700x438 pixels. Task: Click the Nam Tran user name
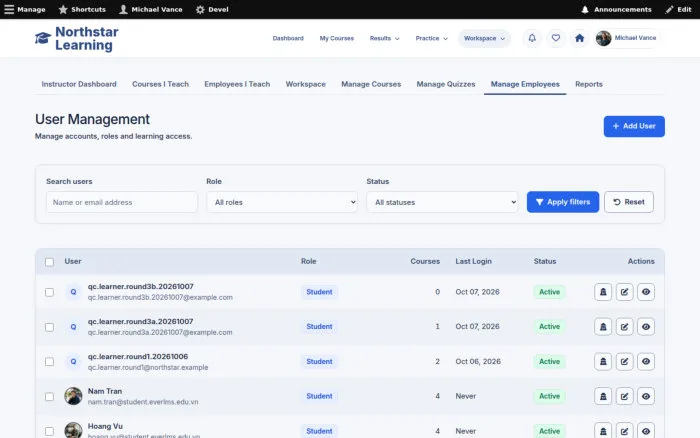[105, 391]
